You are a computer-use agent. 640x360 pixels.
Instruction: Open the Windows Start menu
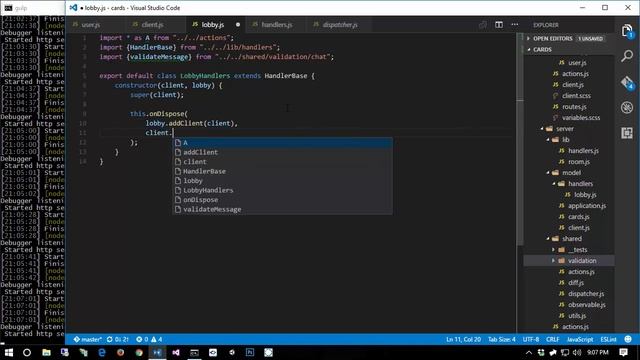(9, 353)
